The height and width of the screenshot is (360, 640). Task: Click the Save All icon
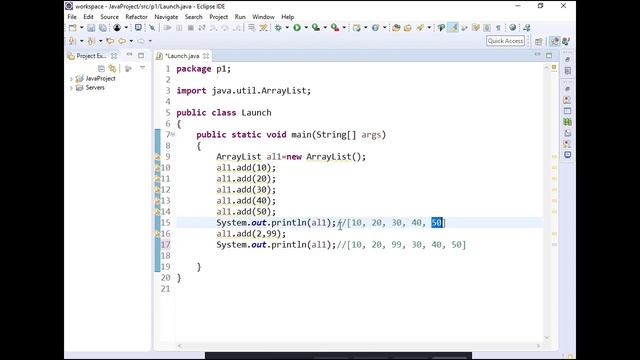[x=103, y=27]
